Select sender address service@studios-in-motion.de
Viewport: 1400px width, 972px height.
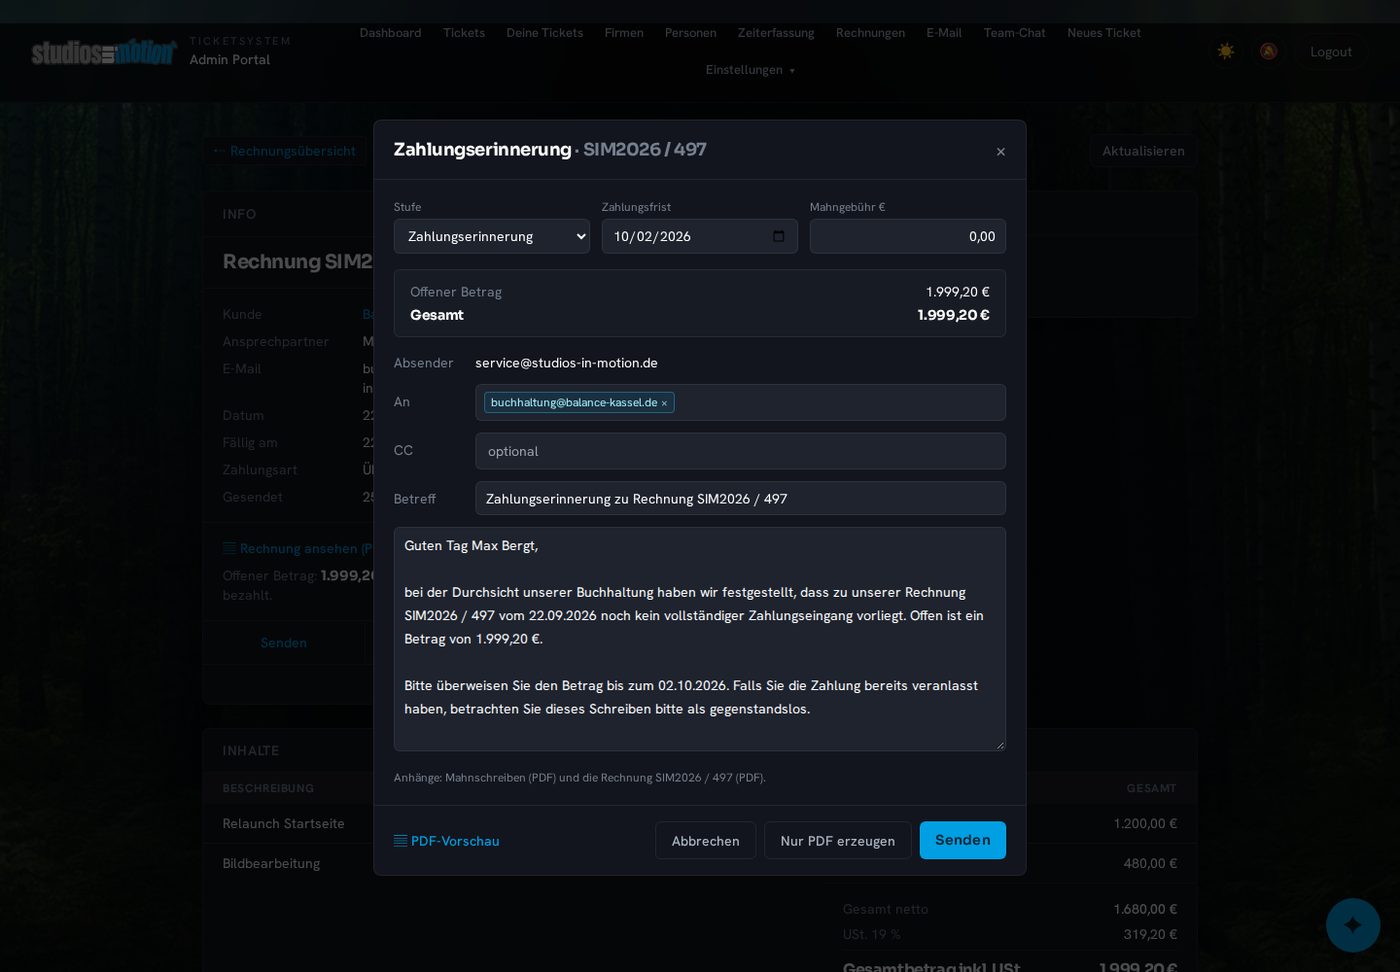point(566,363)
